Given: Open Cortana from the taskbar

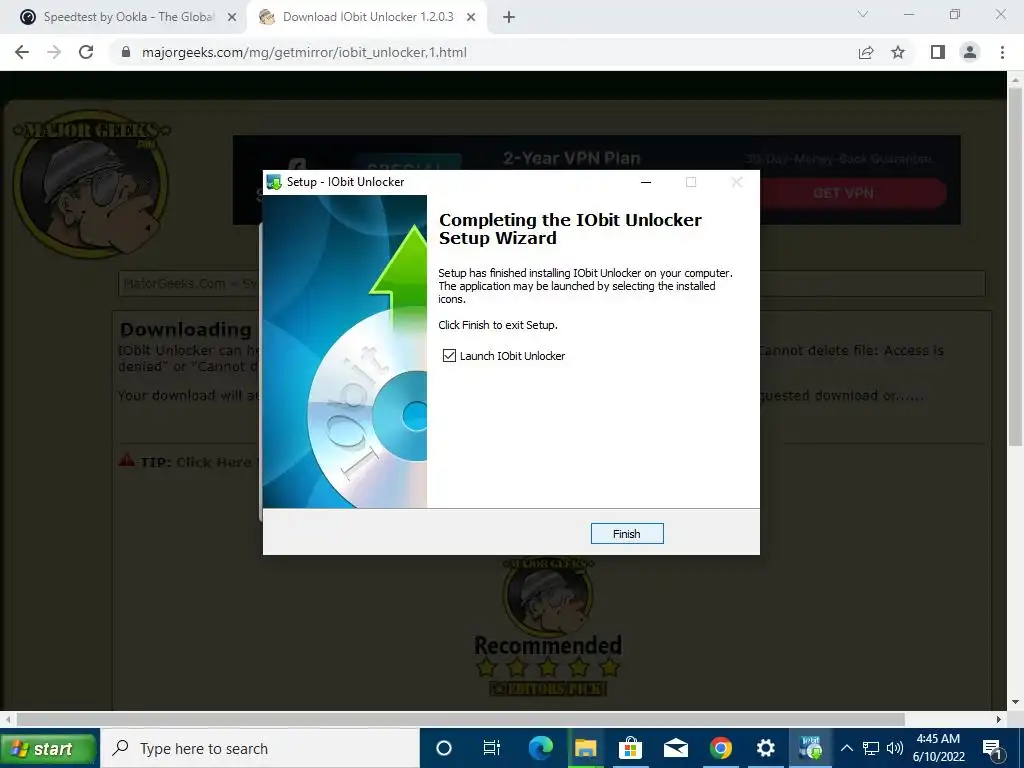Looking at the screenshot, I should [443, 748].
